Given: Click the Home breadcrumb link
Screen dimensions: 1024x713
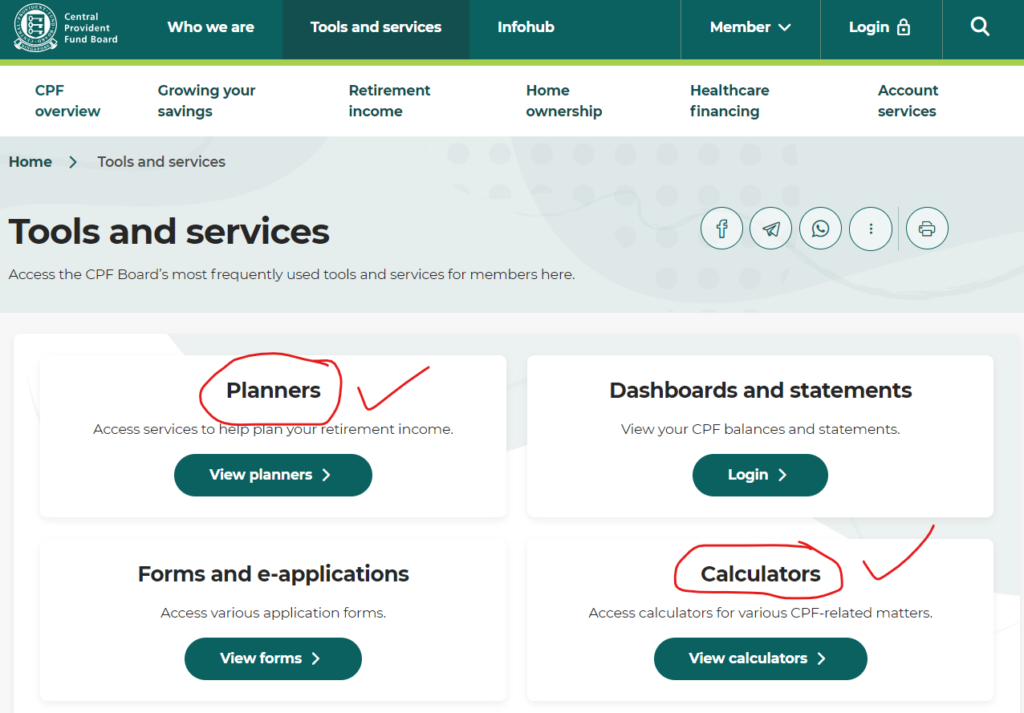Looking at the screenshot, I should (x=30, y=162).
